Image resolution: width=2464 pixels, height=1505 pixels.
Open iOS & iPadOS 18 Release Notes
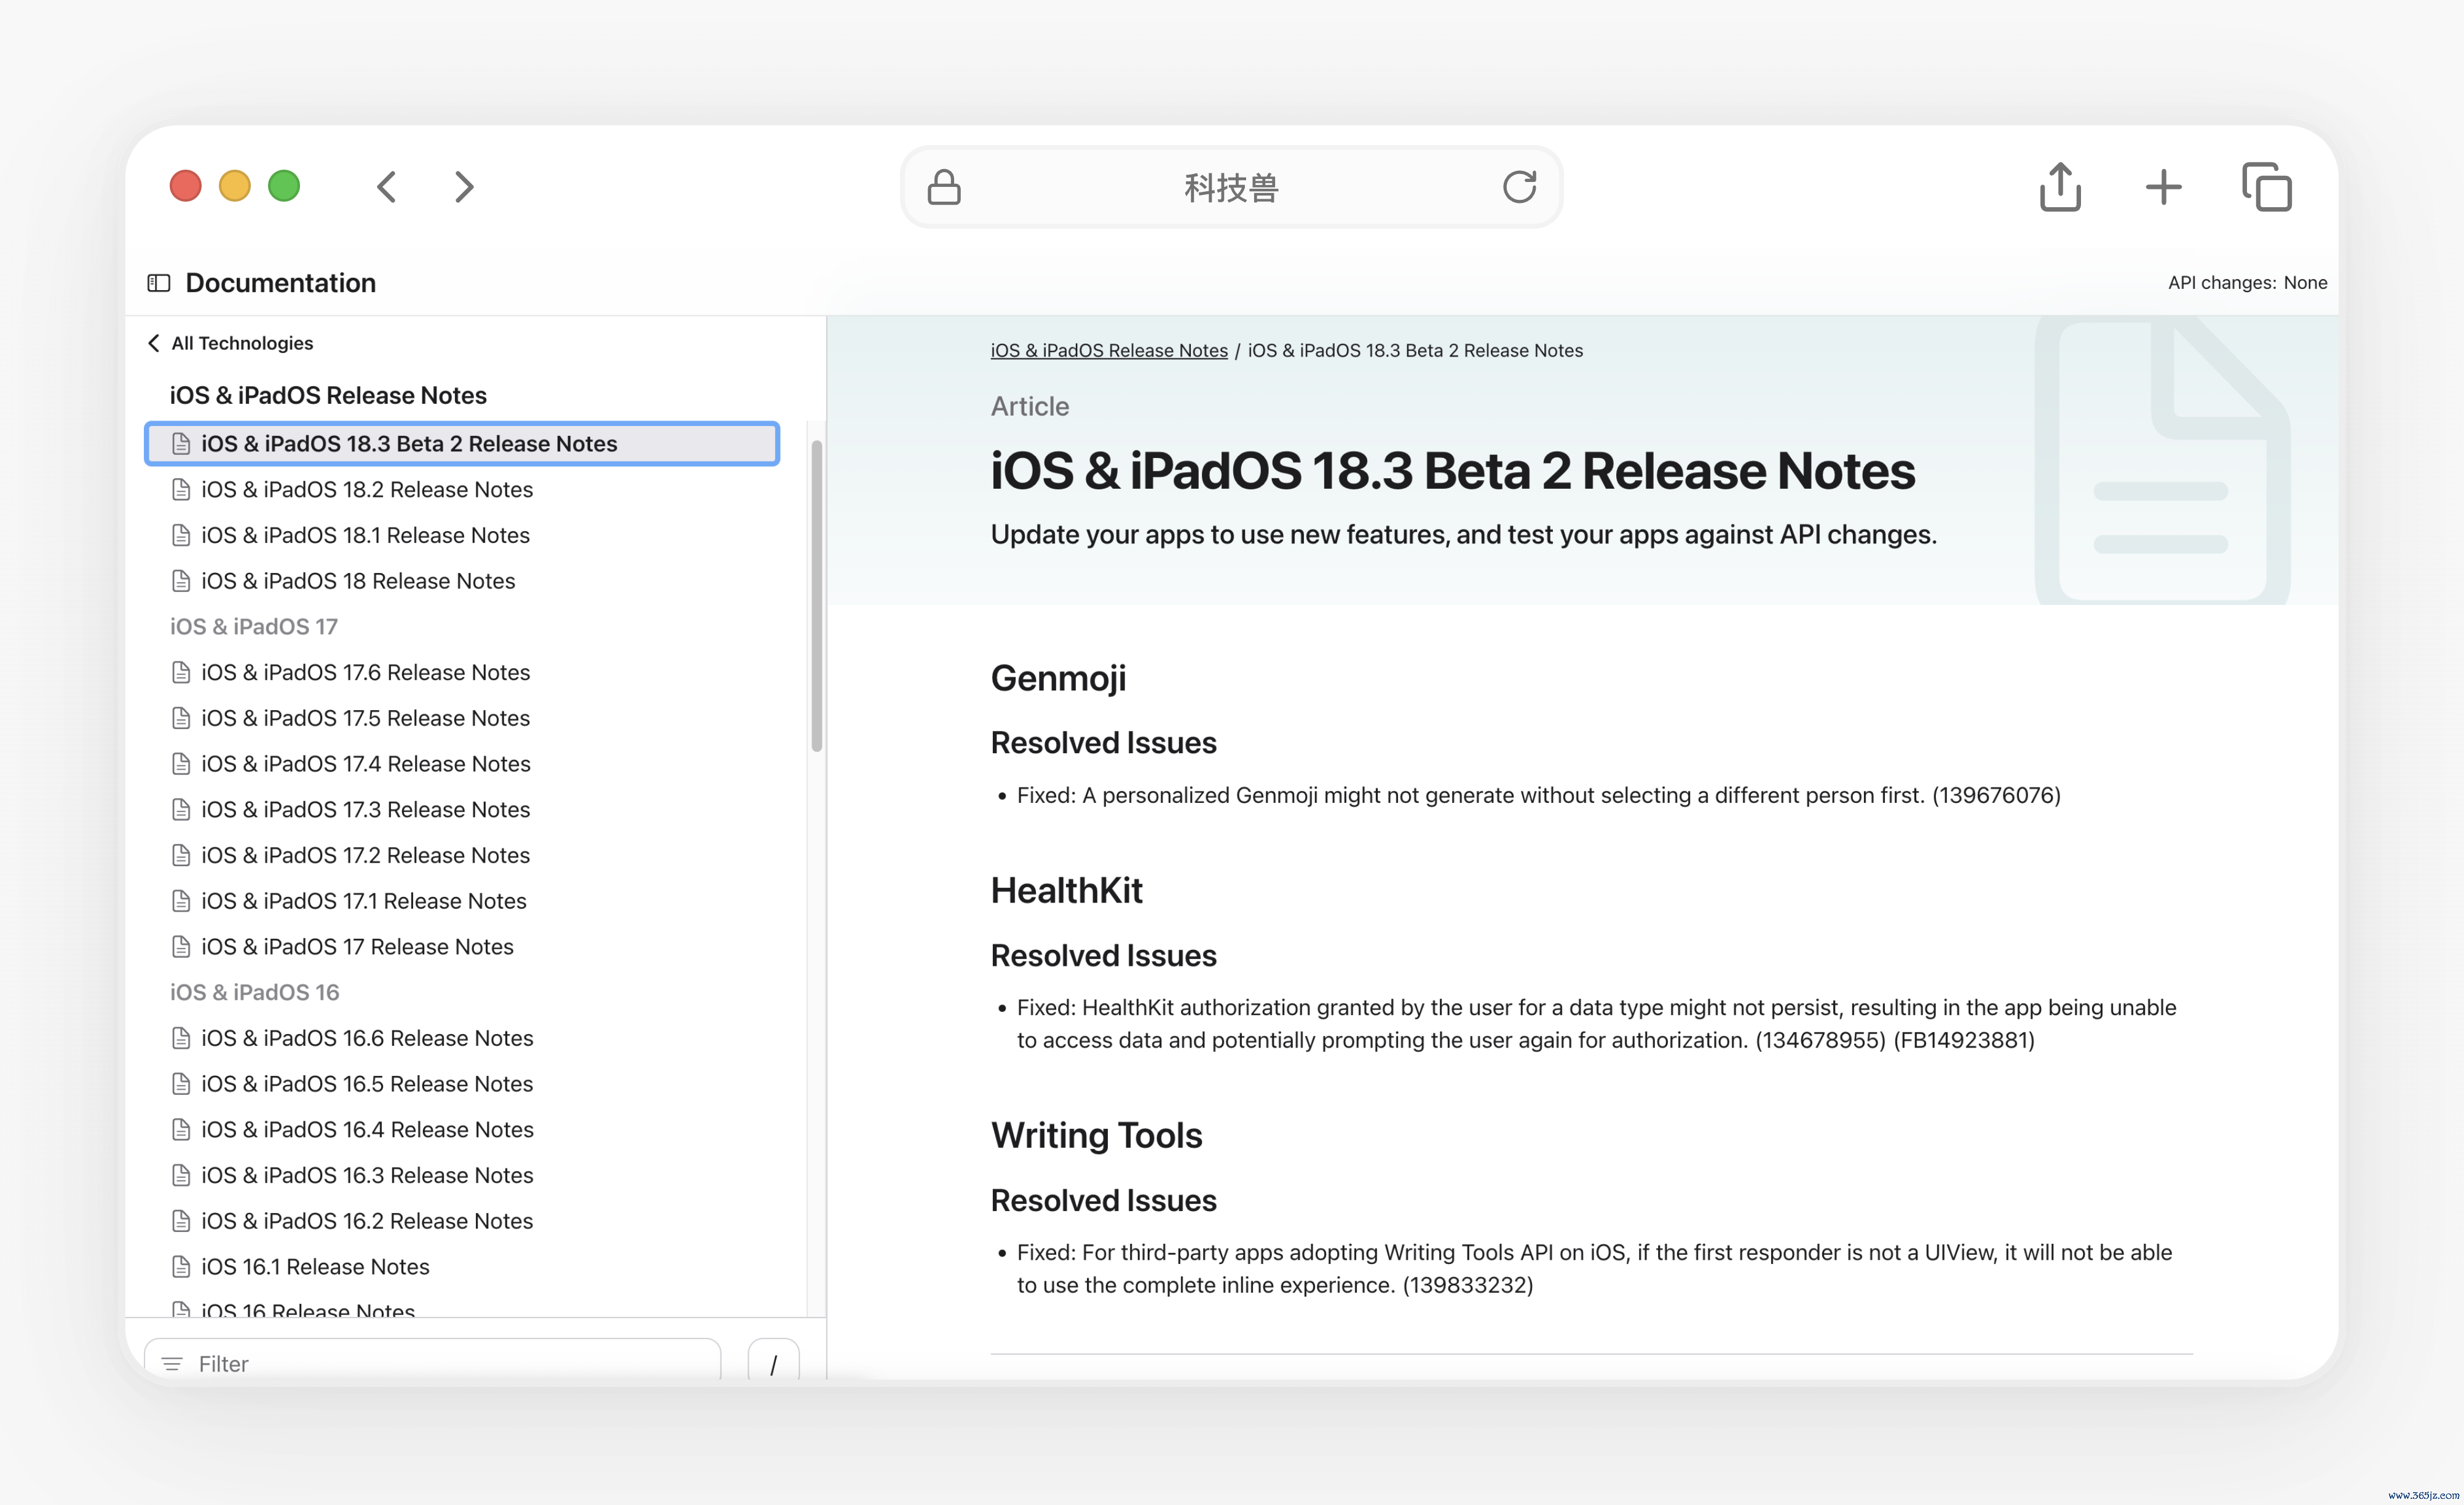[358, 581]
